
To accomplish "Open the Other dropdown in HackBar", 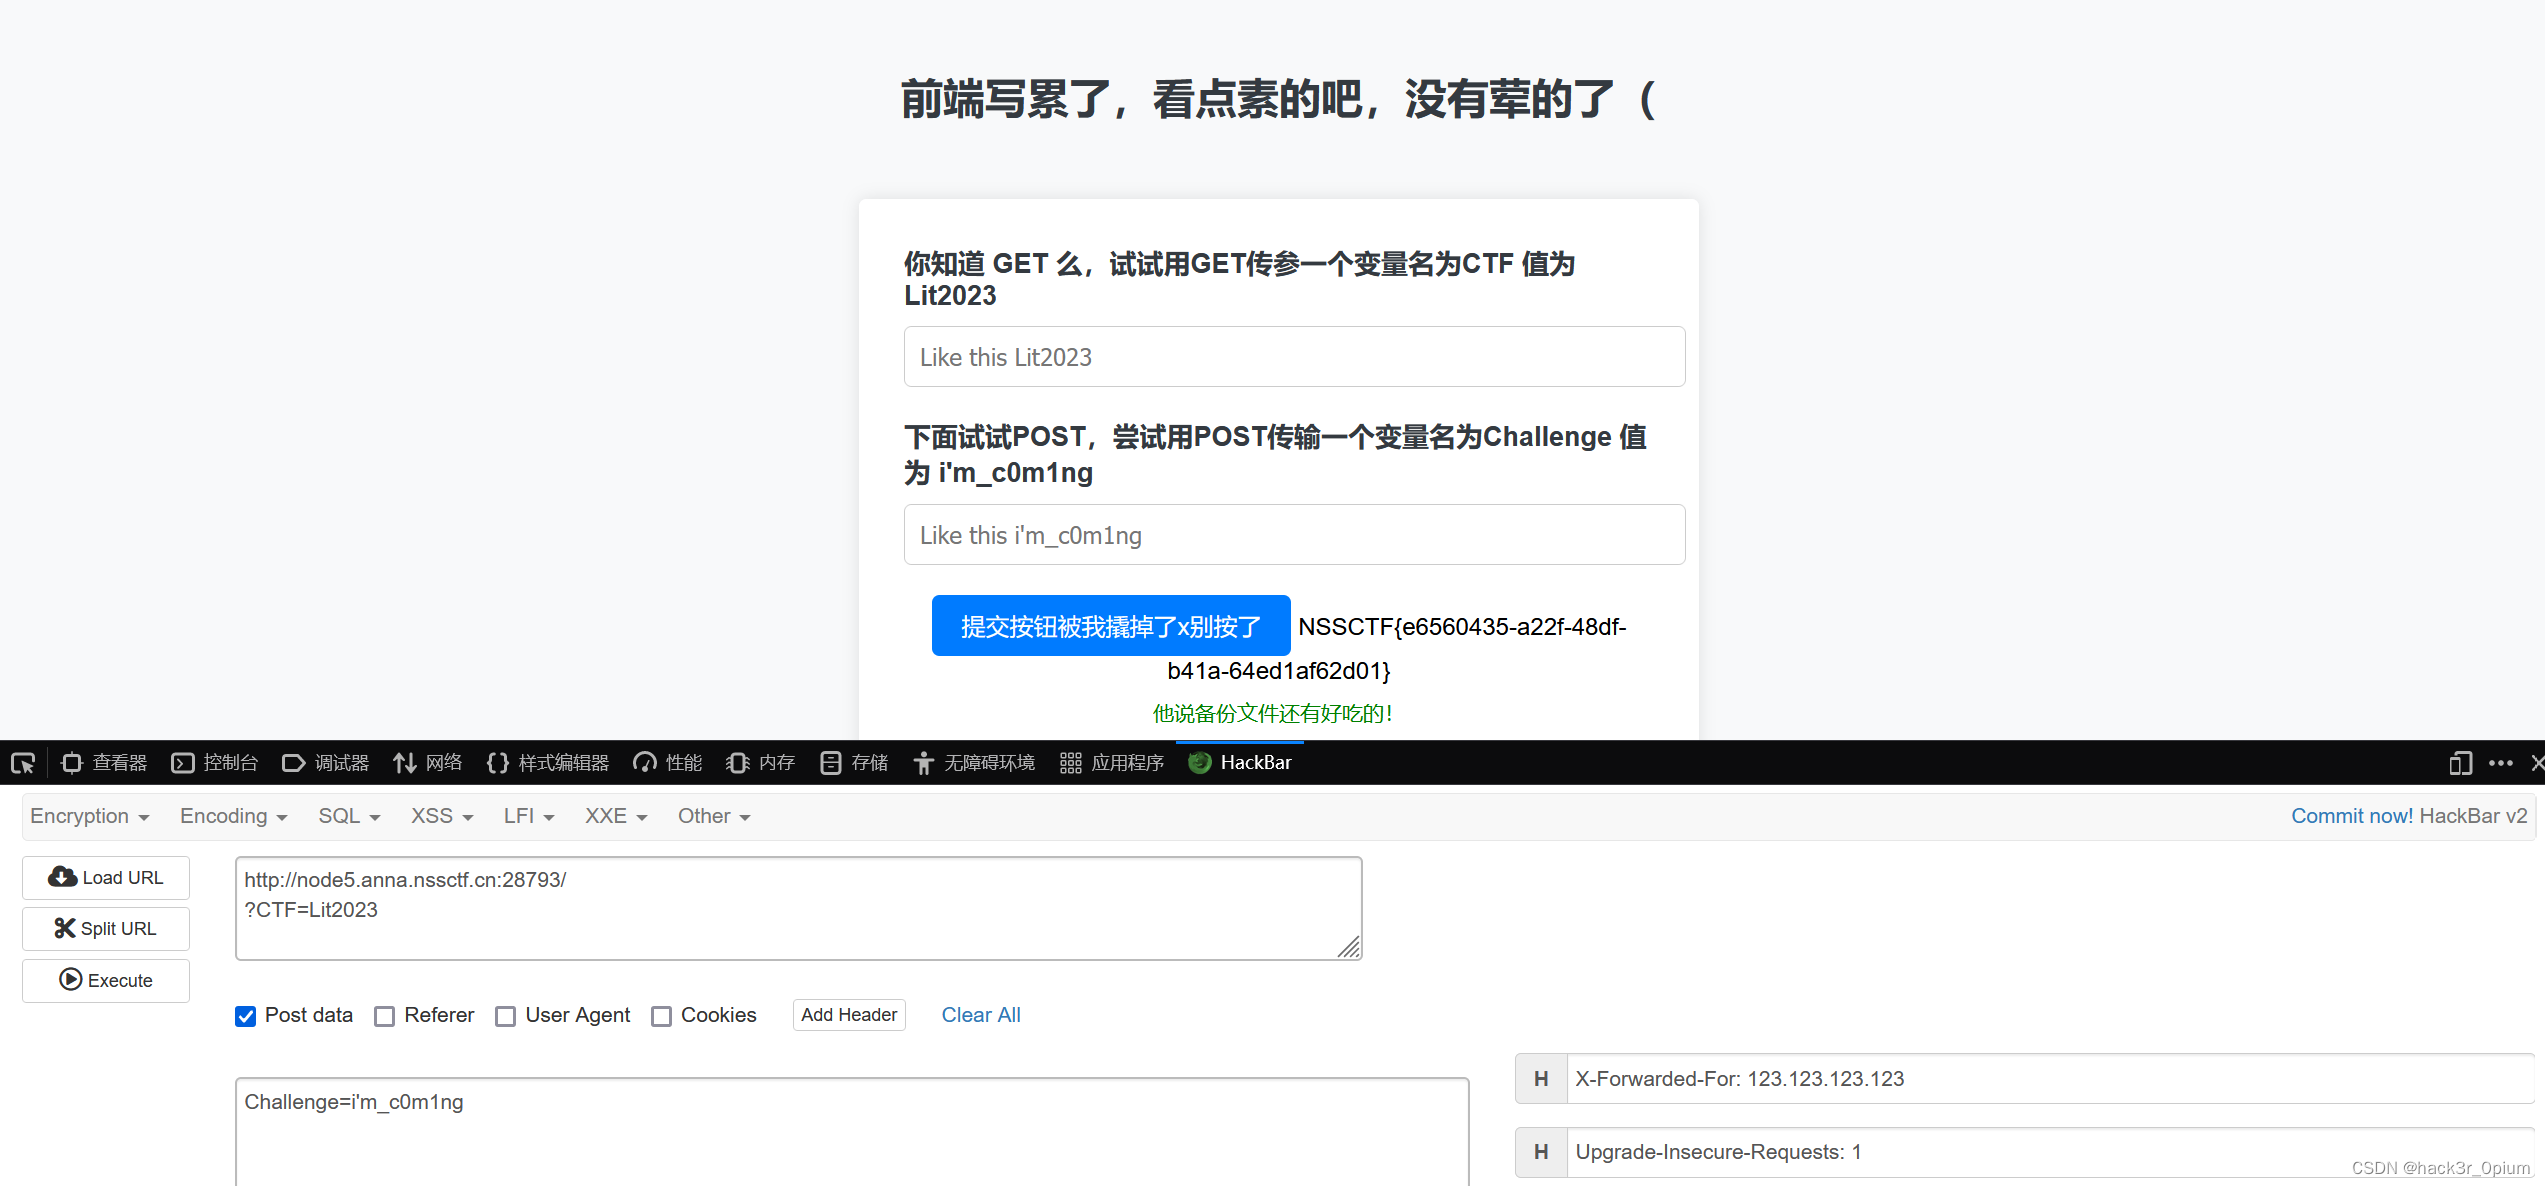I will pyautogui.click(x=712, y=816).
